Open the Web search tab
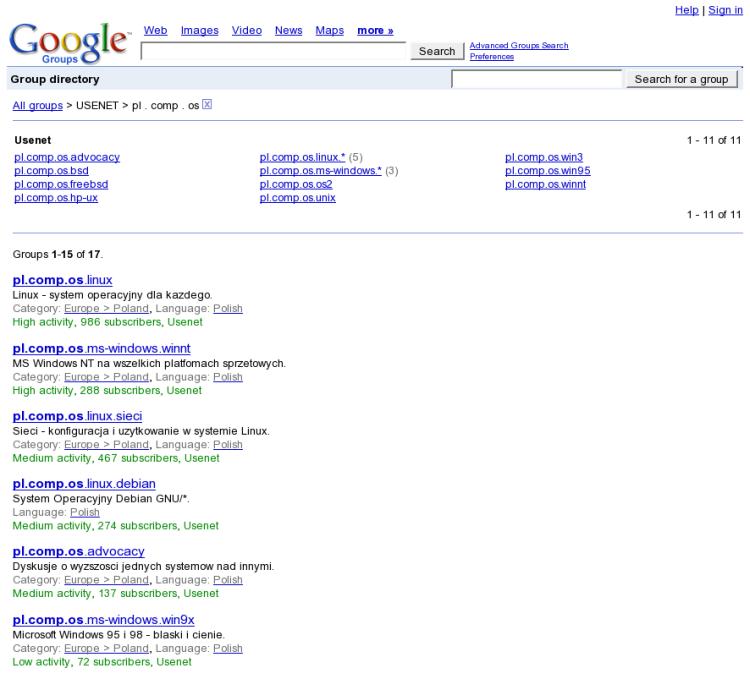The image size is (750, 679). (x=155, y=31)
